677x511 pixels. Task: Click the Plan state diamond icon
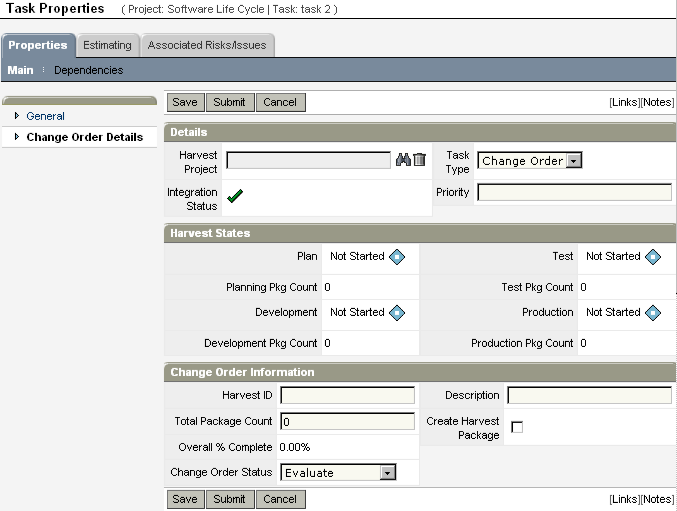coord(397,257)
